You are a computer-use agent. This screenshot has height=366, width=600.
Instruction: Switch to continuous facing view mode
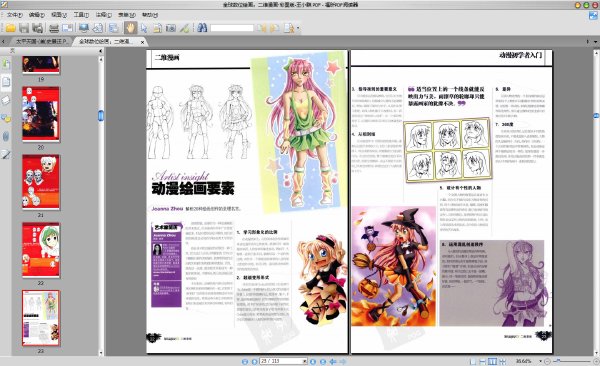coord(502,361)
